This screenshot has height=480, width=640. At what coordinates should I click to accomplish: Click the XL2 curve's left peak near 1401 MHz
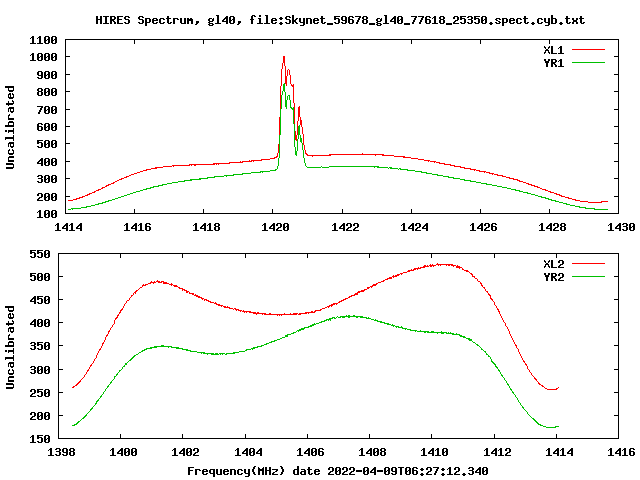[157, 281]
